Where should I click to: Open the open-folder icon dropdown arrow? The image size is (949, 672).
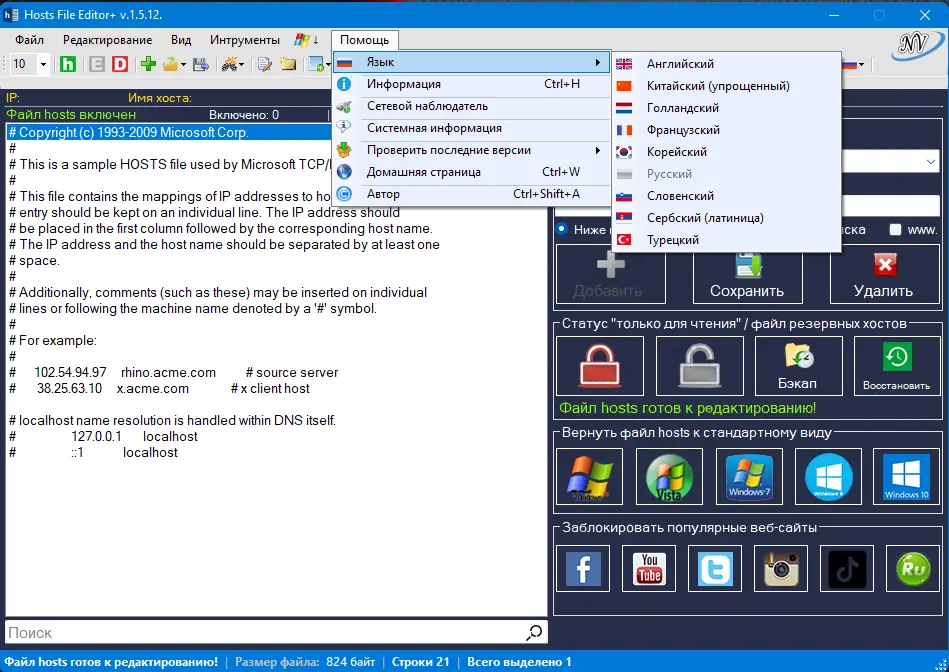coord(183,64)
